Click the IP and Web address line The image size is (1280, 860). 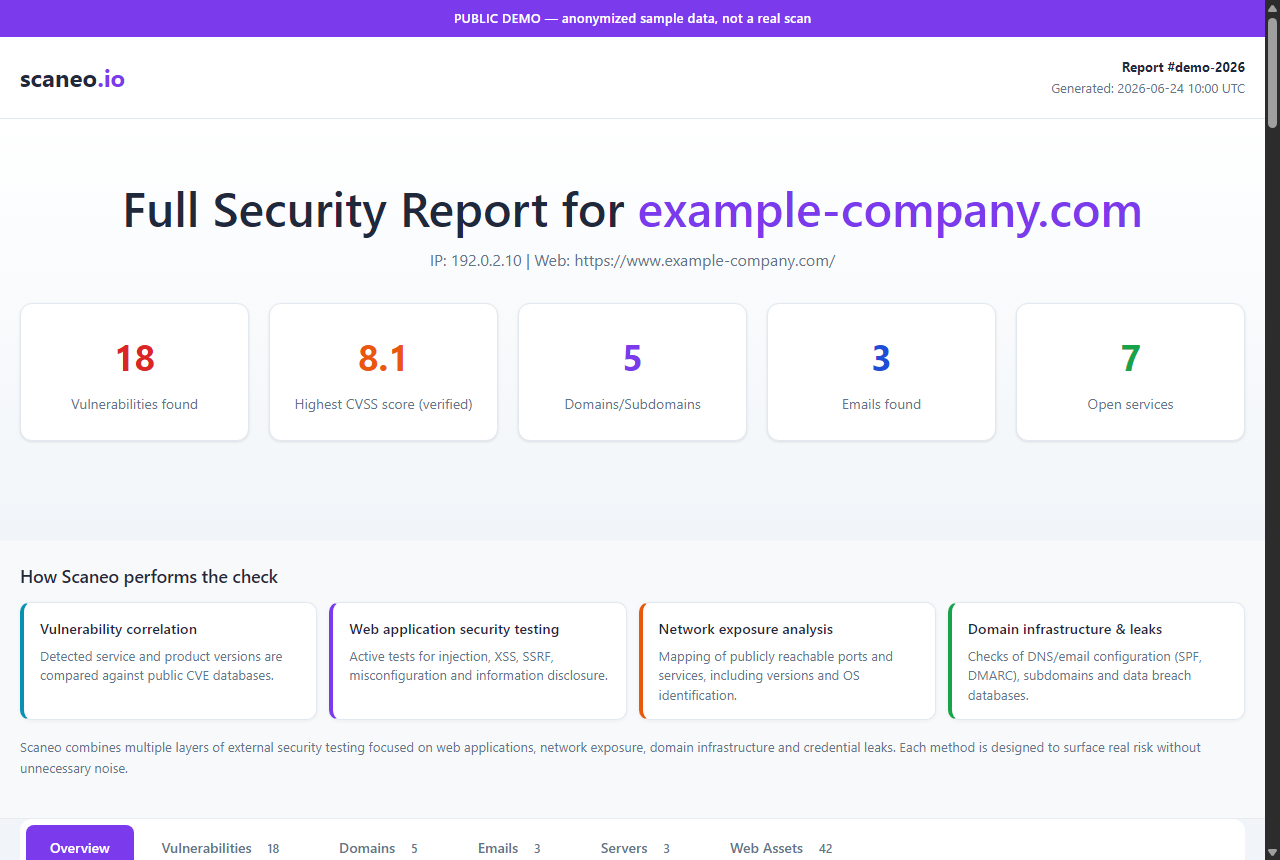[632, 261]
